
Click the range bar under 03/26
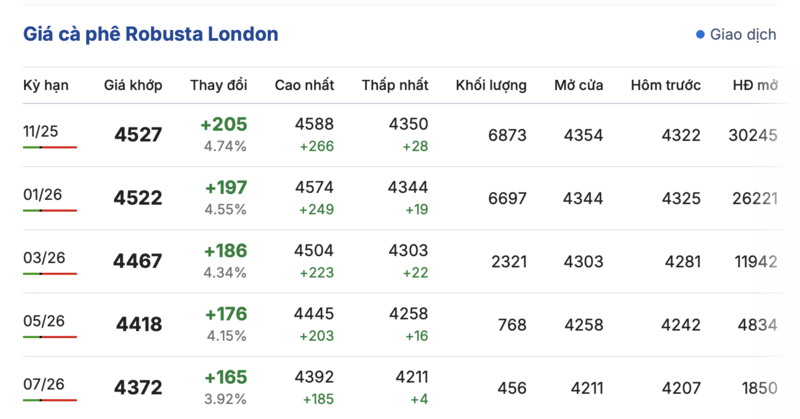point(50,273)
